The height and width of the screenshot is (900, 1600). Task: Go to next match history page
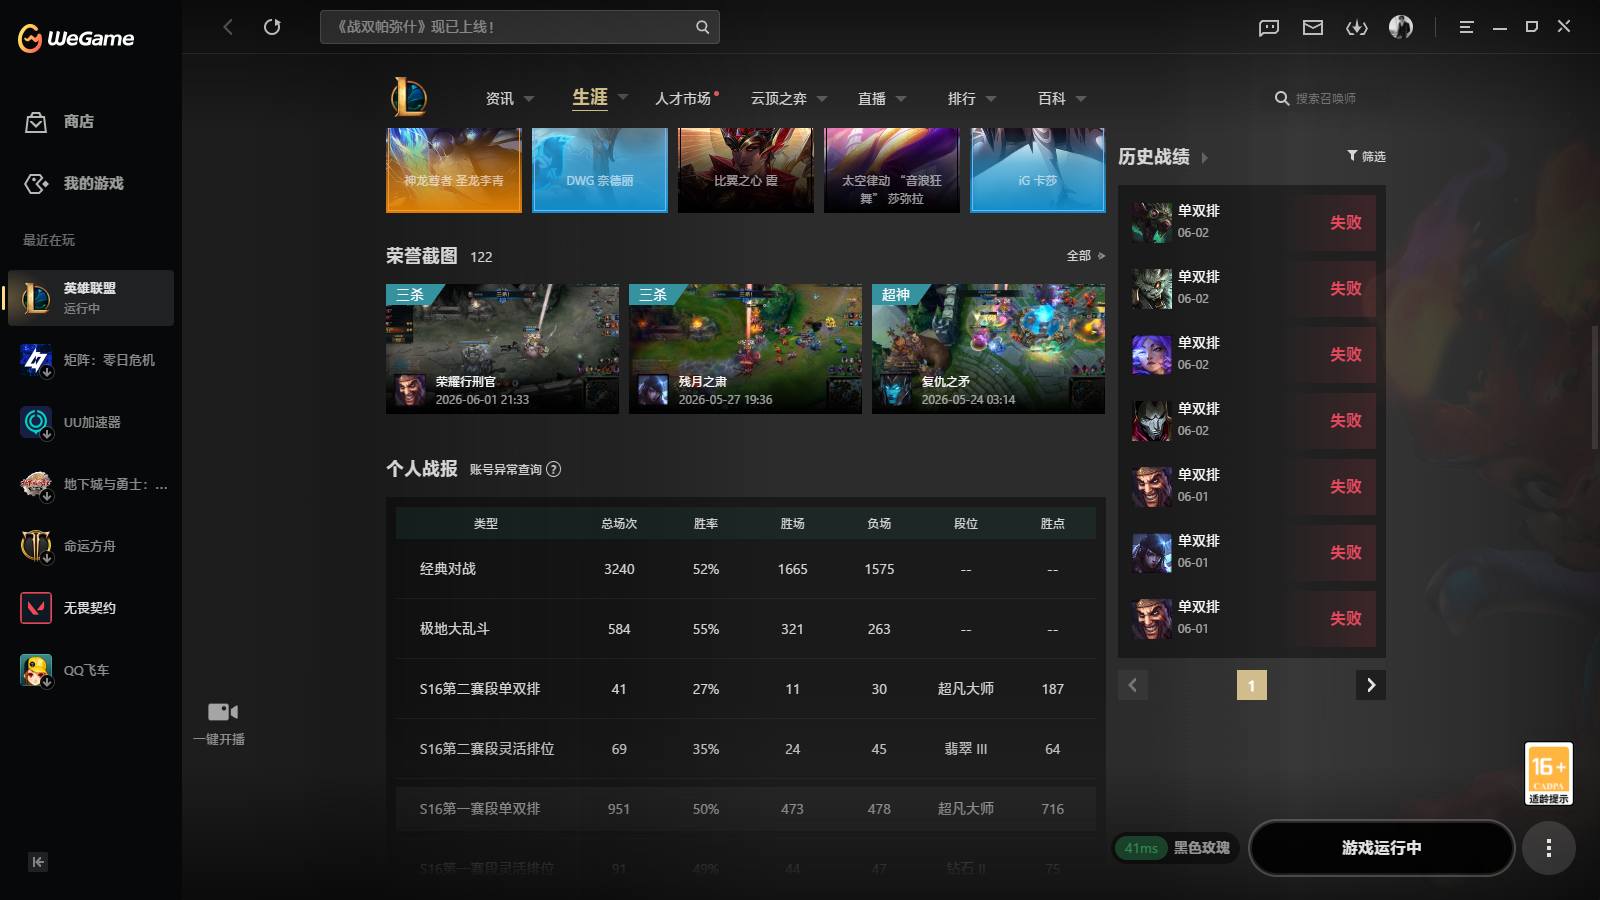tap(1371, 685)
